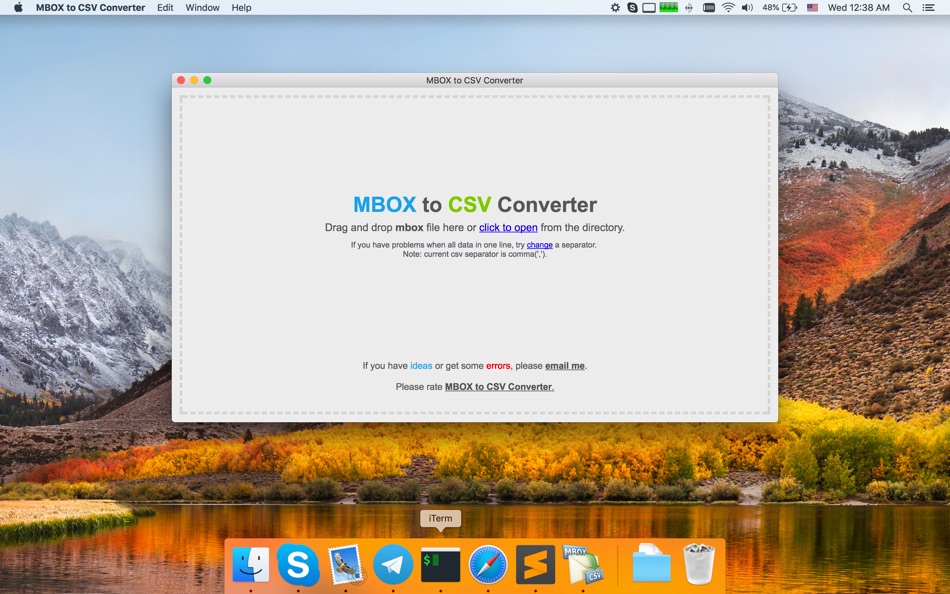Image resolution: width=950 pixels, height=594 pixels.
Task: Open the Trash in the dock
Action: (x=699, y=564)
